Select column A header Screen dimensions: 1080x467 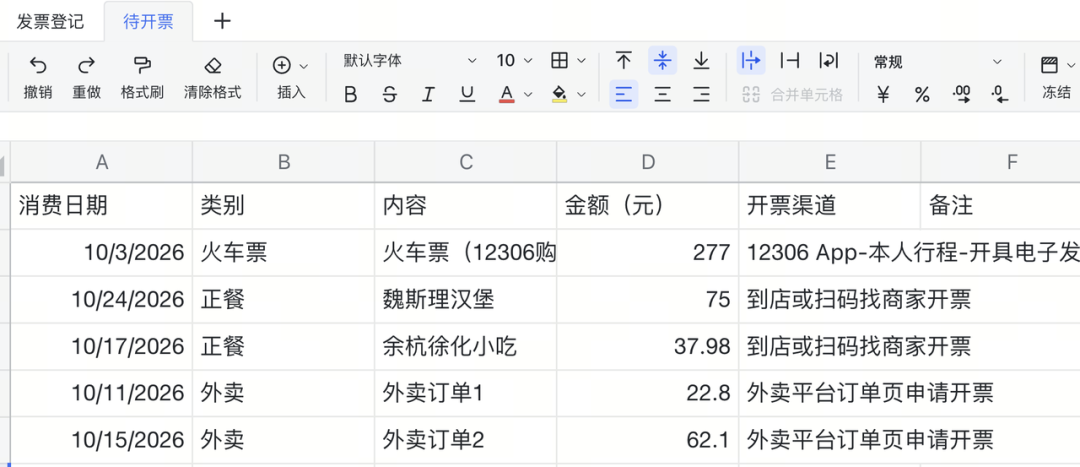(102, 162)
